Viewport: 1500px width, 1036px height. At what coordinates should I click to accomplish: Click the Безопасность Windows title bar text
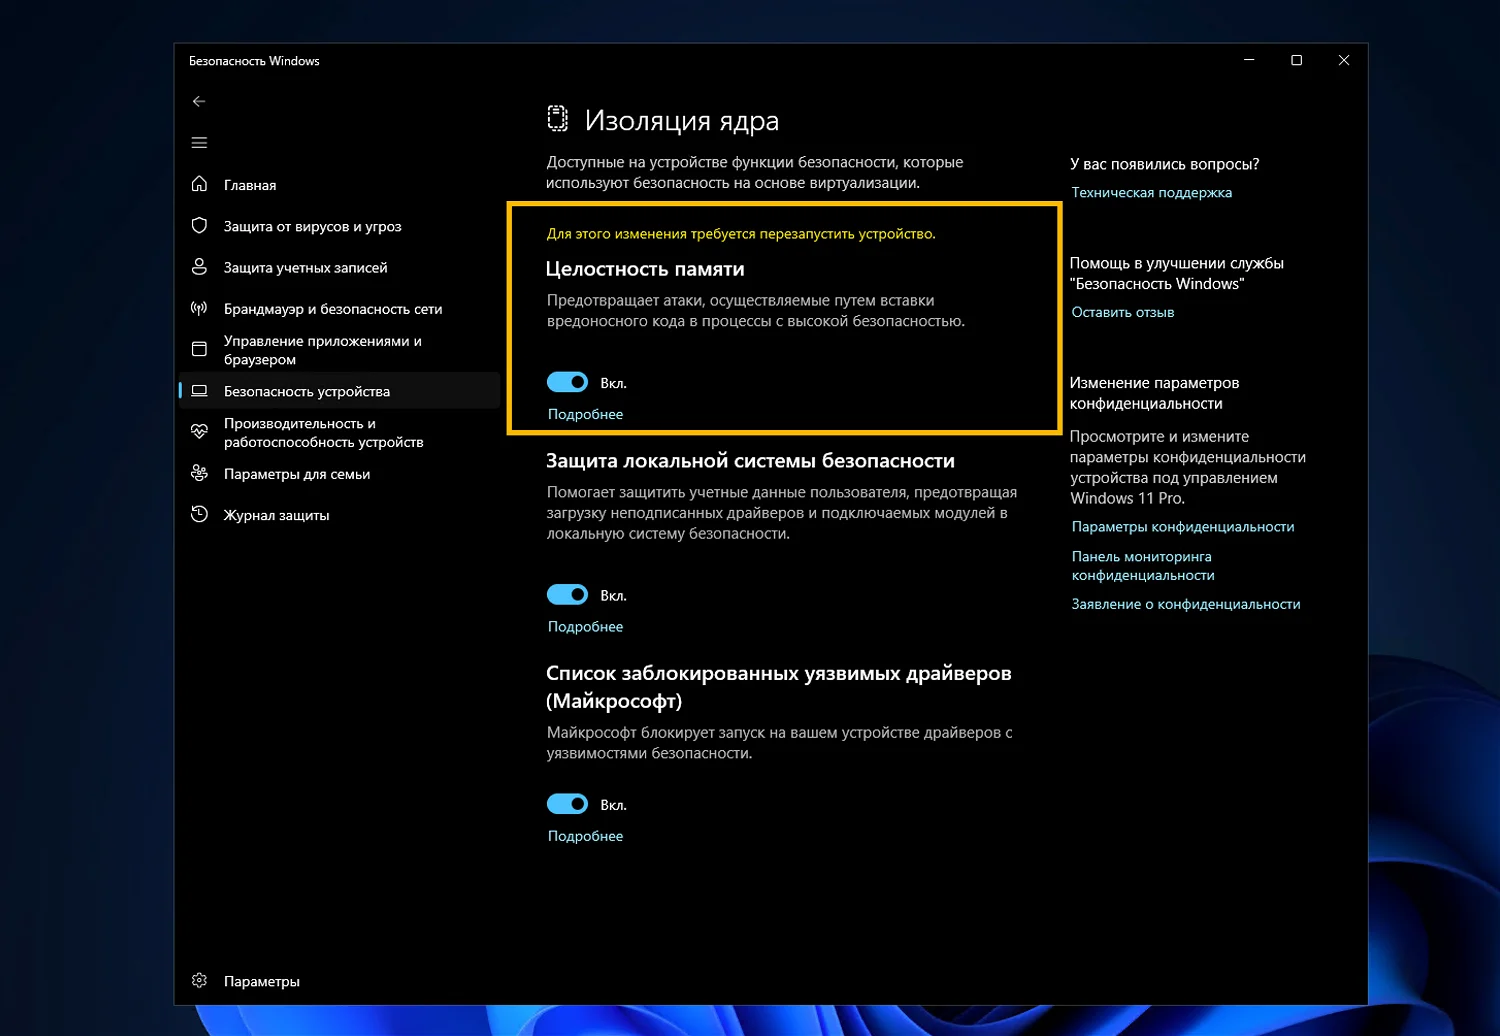point(254,61)
